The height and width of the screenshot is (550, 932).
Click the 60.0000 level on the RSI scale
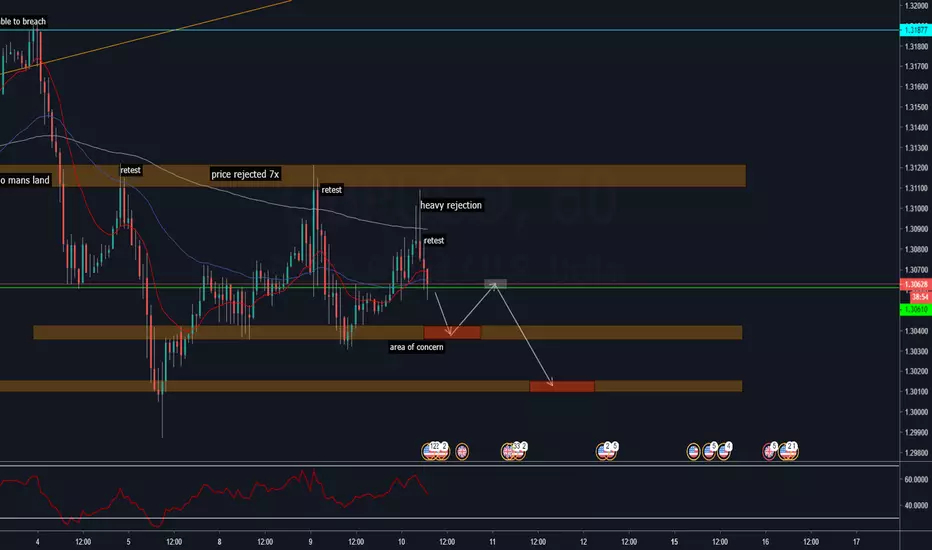[x=915, y=479]
